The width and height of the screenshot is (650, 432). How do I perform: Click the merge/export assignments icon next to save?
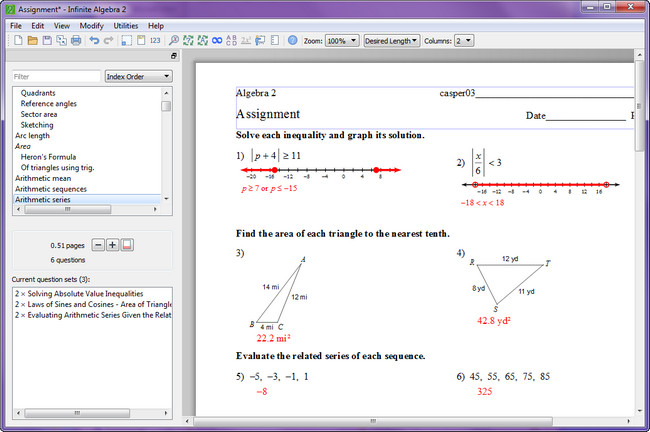pos(61,40)
